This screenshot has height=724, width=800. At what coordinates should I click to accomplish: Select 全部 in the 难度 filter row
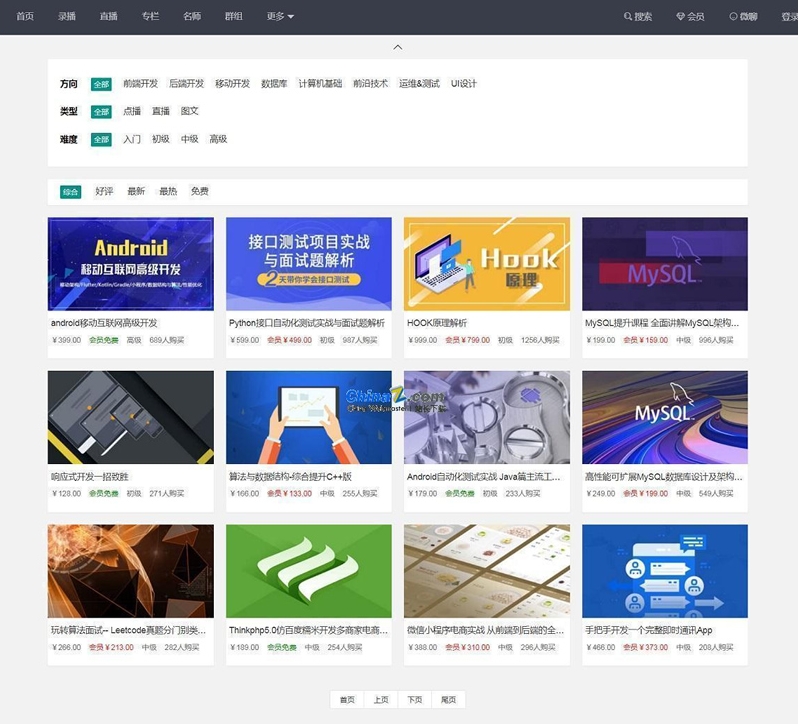(x=101, y=139)
